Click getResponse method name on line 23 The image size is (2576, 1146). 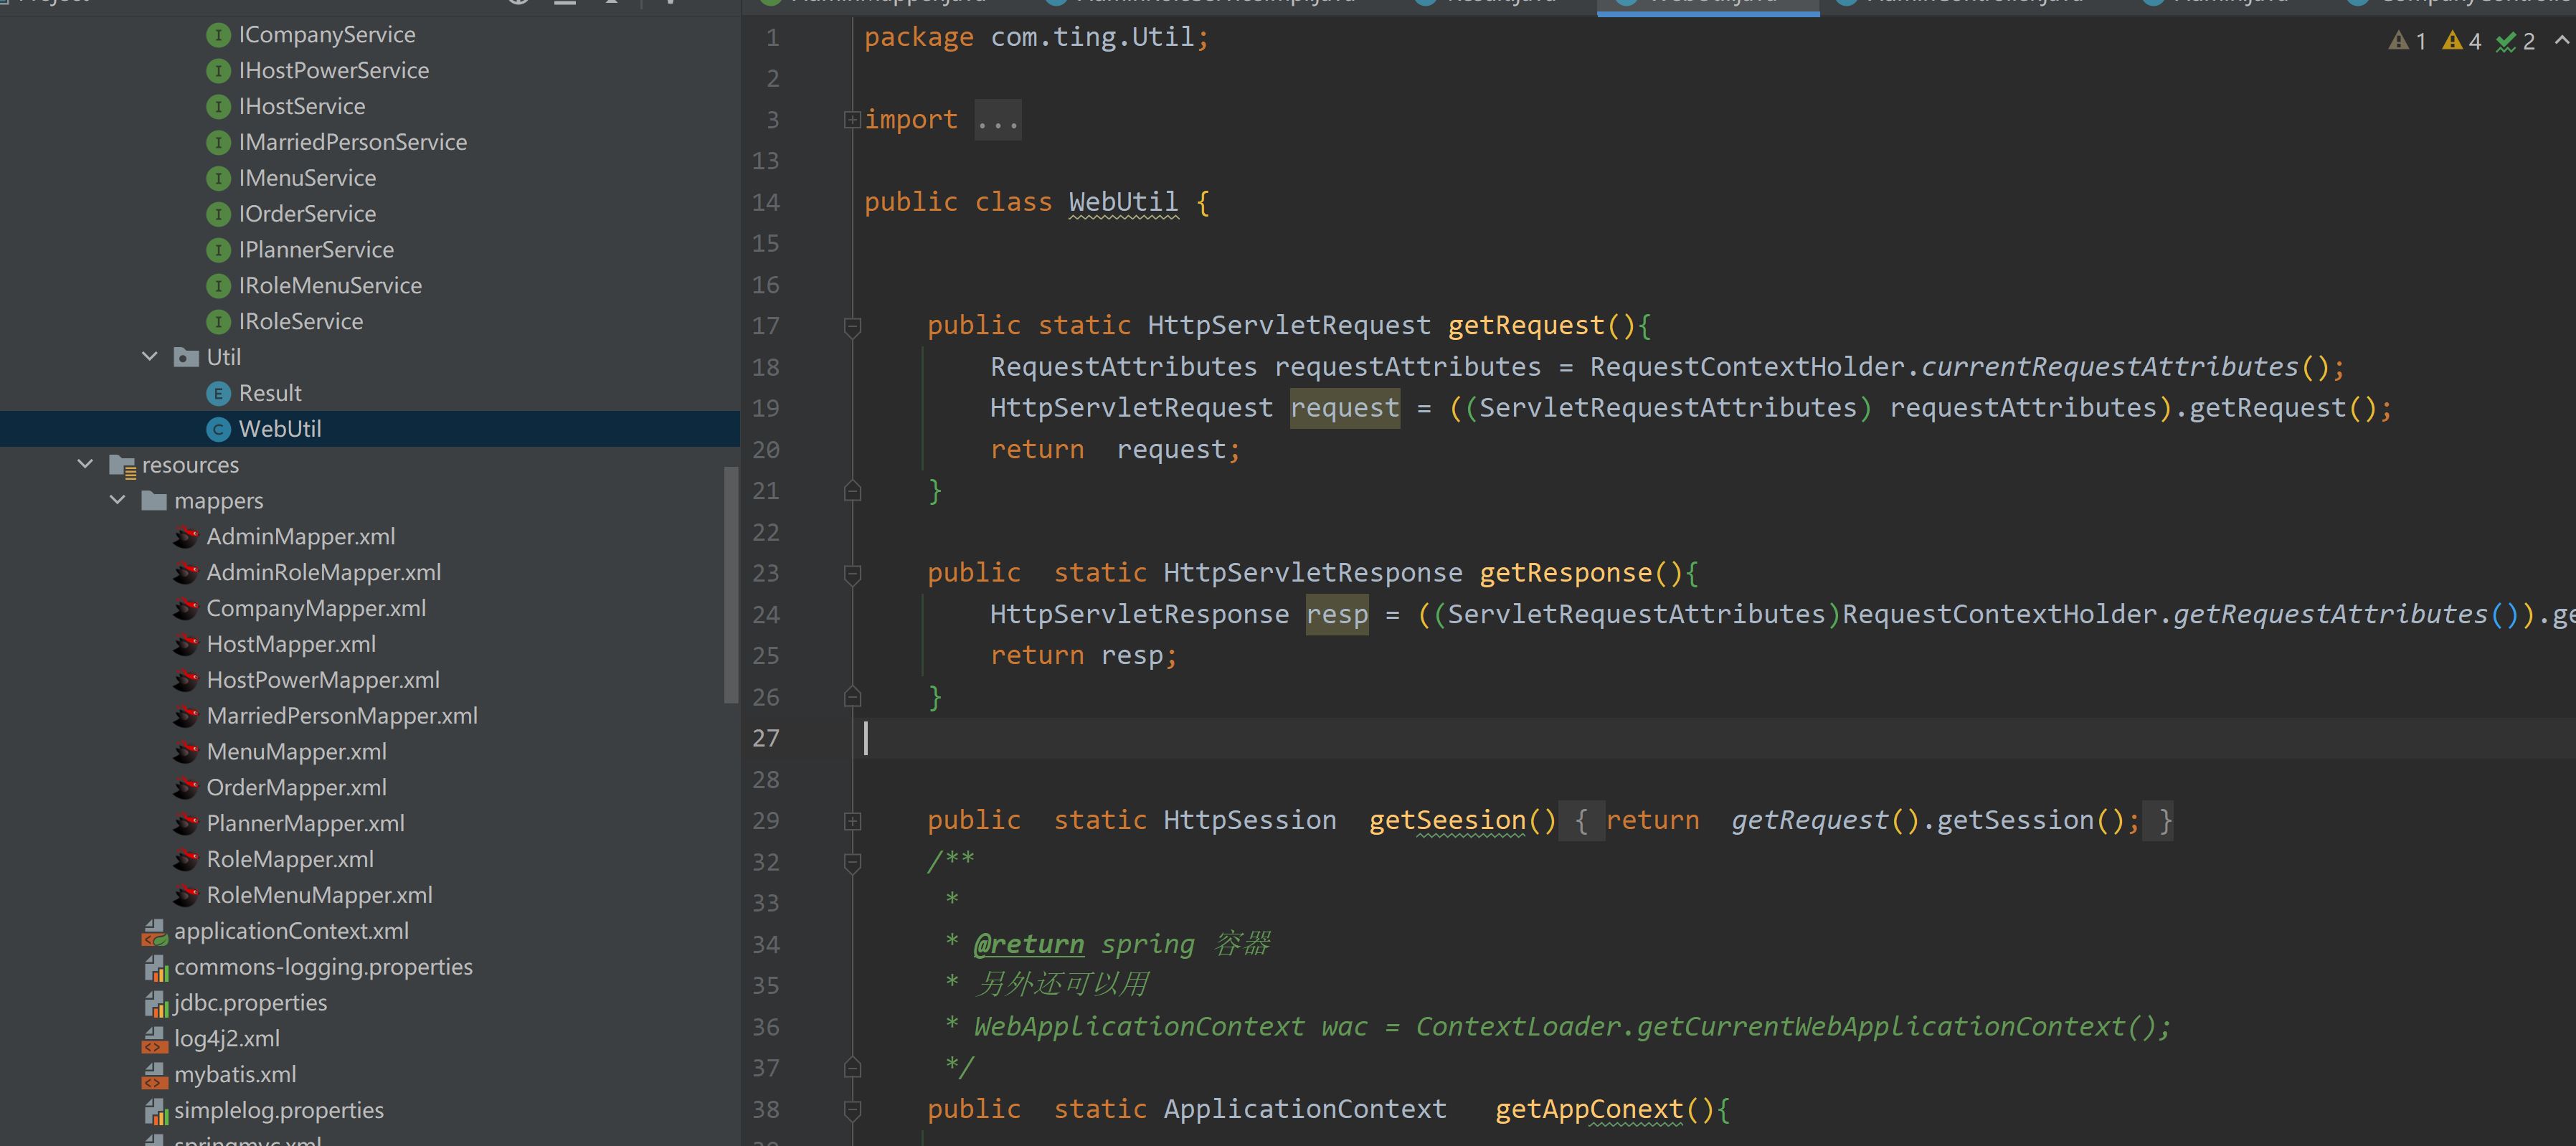[1565, 573]
